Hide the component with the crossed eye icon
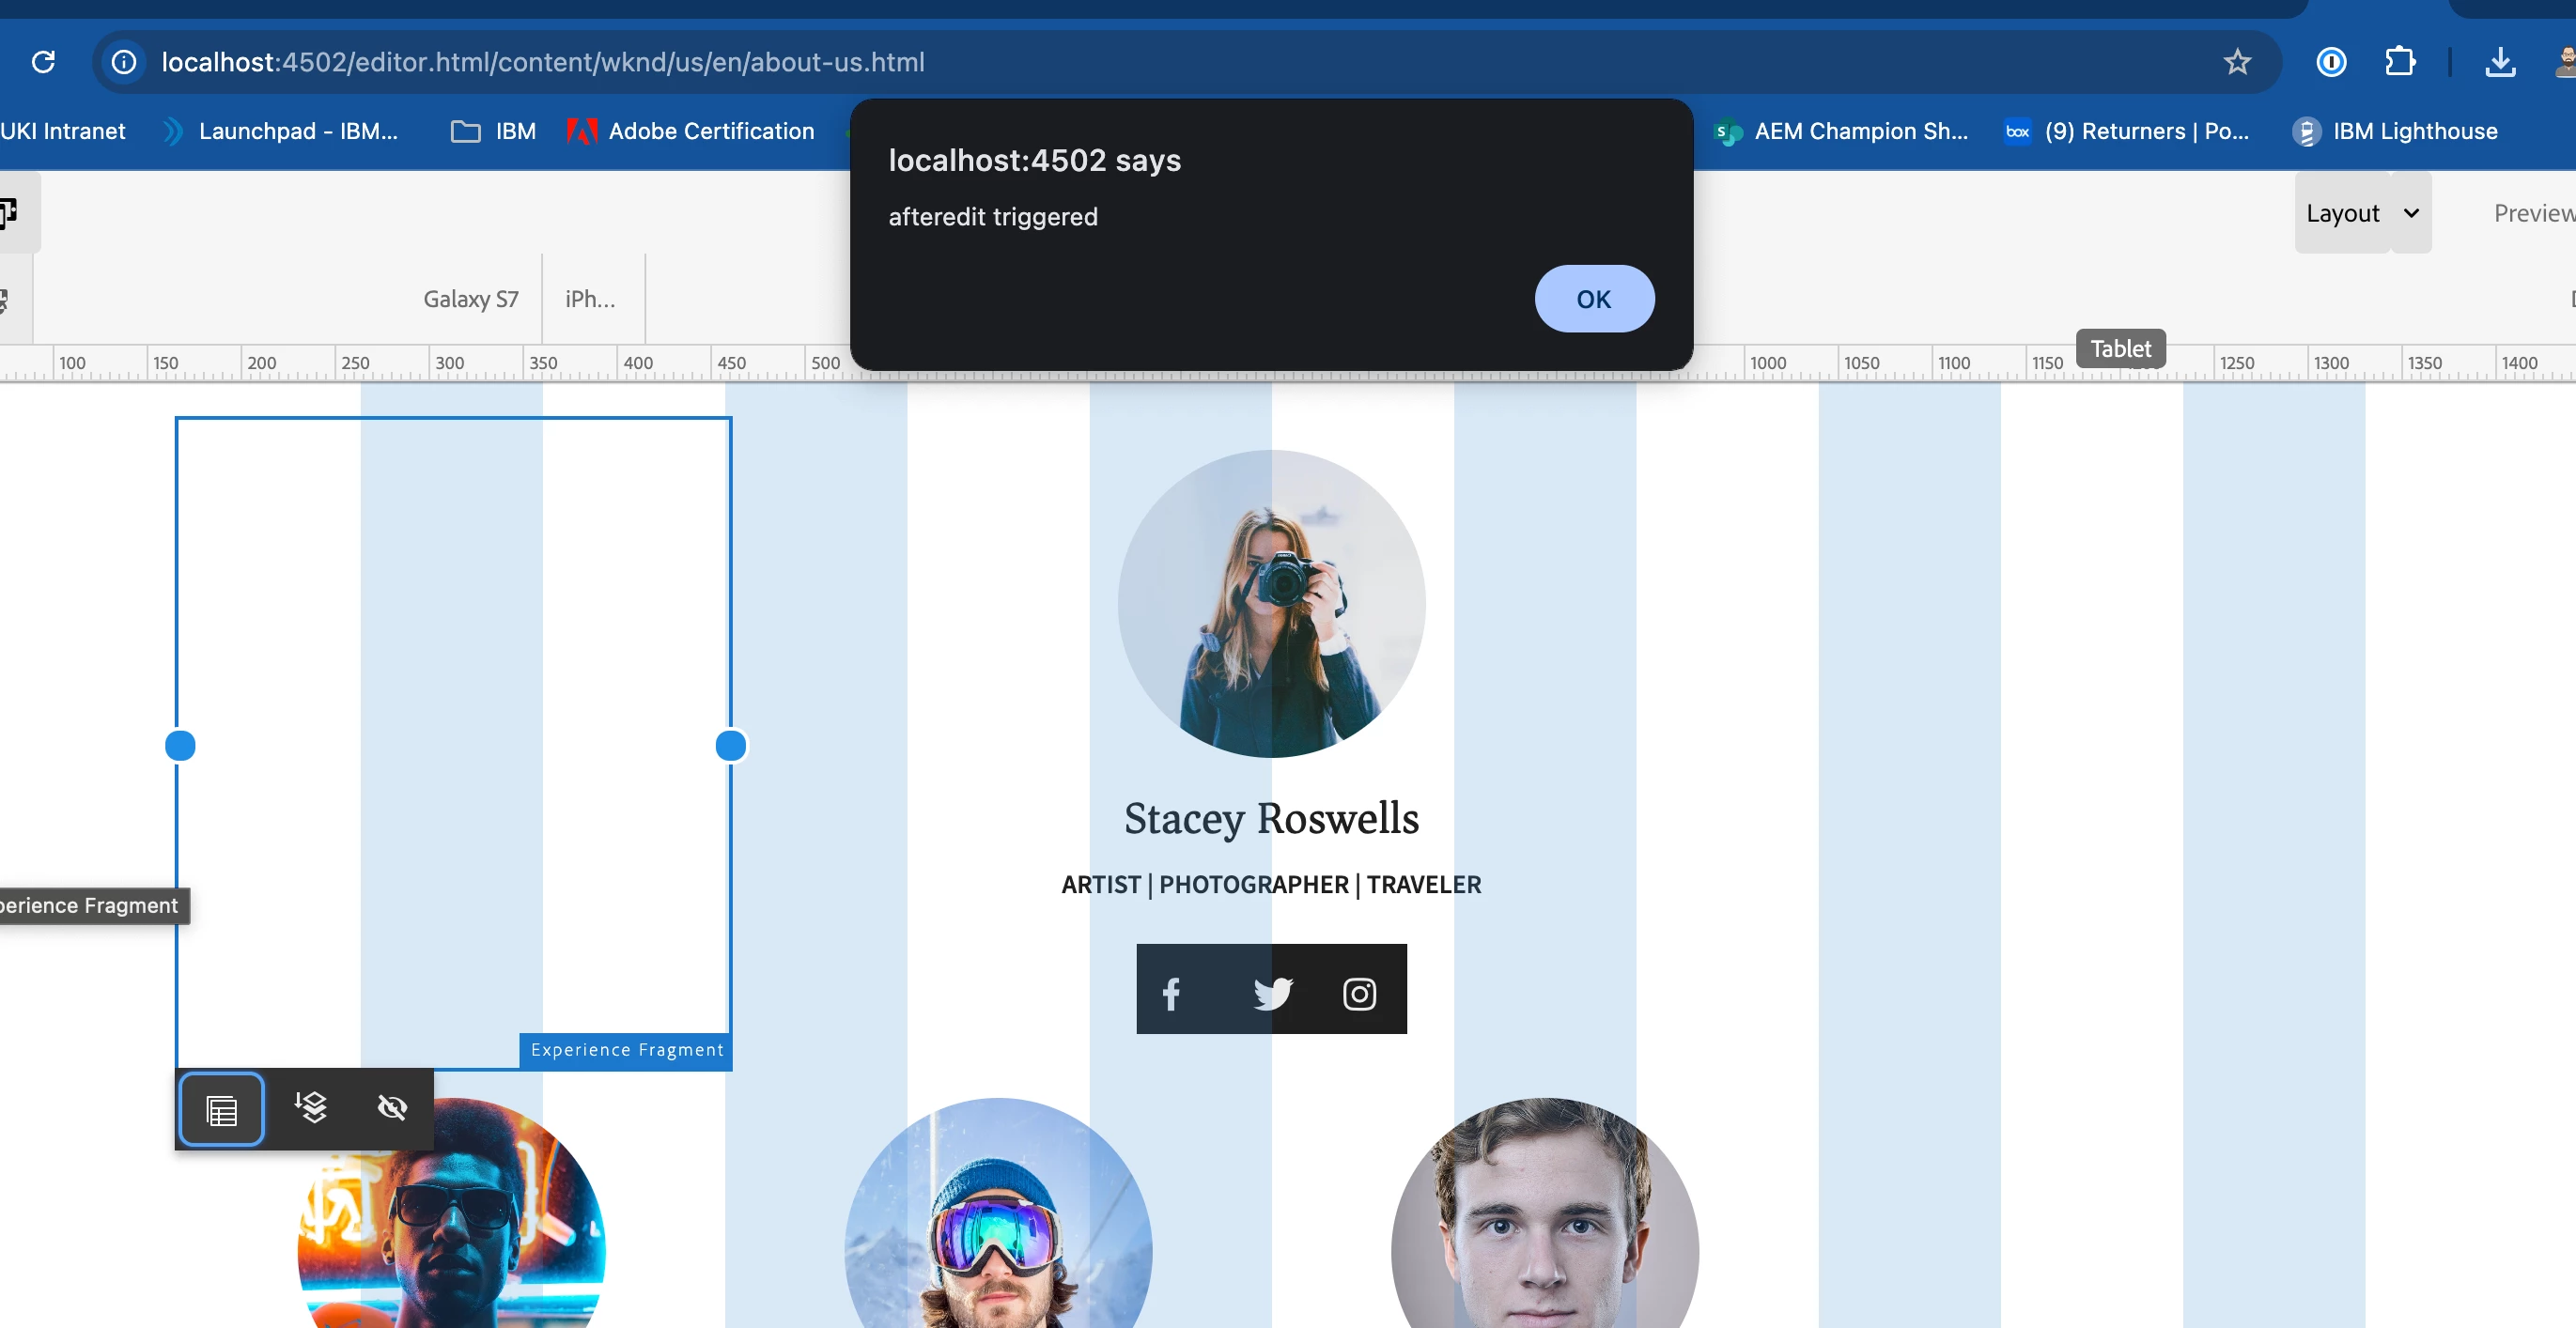Image resolution: width=2576 pixels, height=1328 pixels. (x=392, y=1107)
